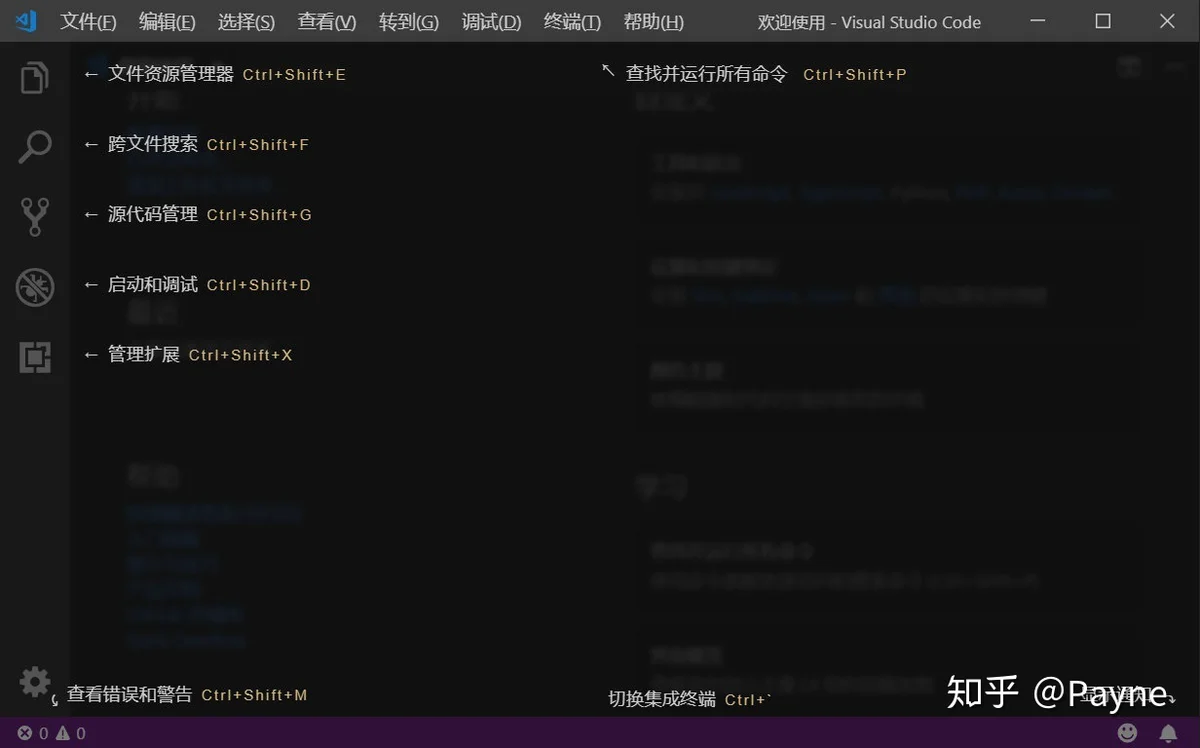This screenshot has height=748, width=1200.
Task: Minimize the Visual Studio Code window
Action: pyautogui.click(x=1039, y=21)
